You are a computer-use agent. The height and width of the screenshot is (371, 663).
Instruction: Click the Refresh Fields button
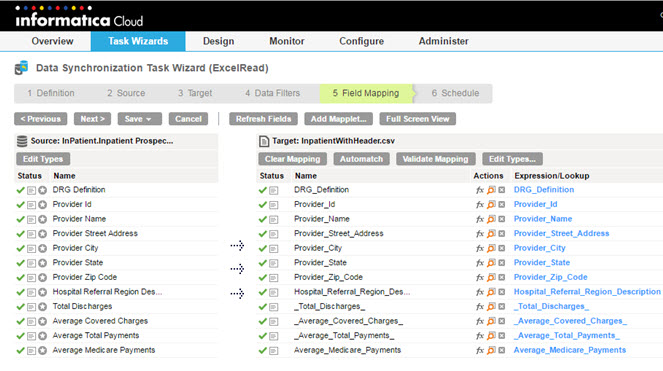(263, 119)
